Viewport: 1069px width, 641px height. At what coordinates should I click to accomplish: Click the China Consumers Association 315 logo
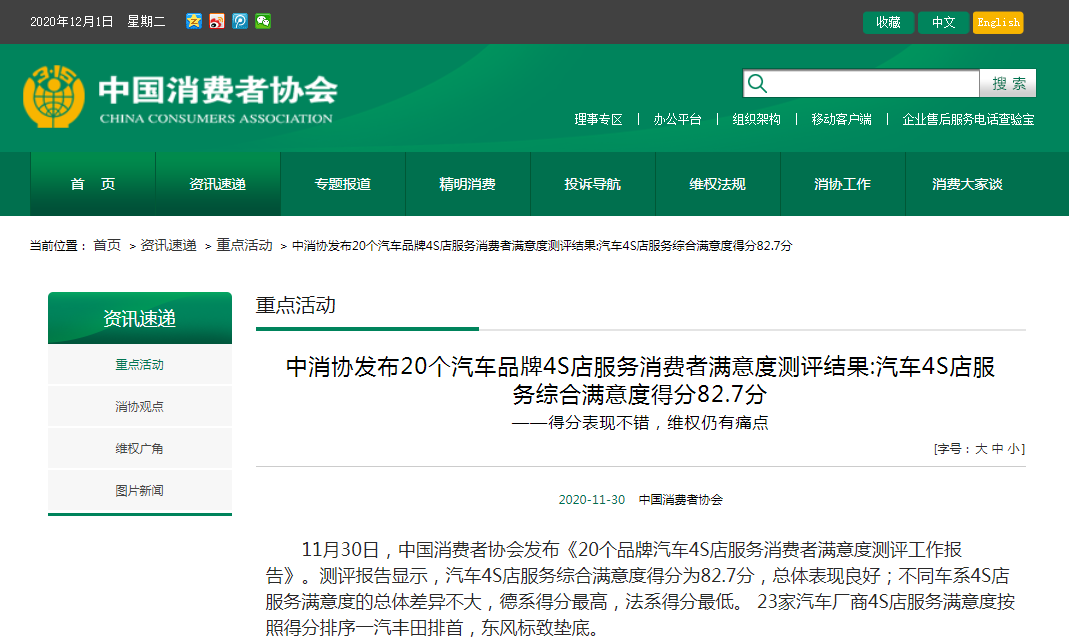54,97
